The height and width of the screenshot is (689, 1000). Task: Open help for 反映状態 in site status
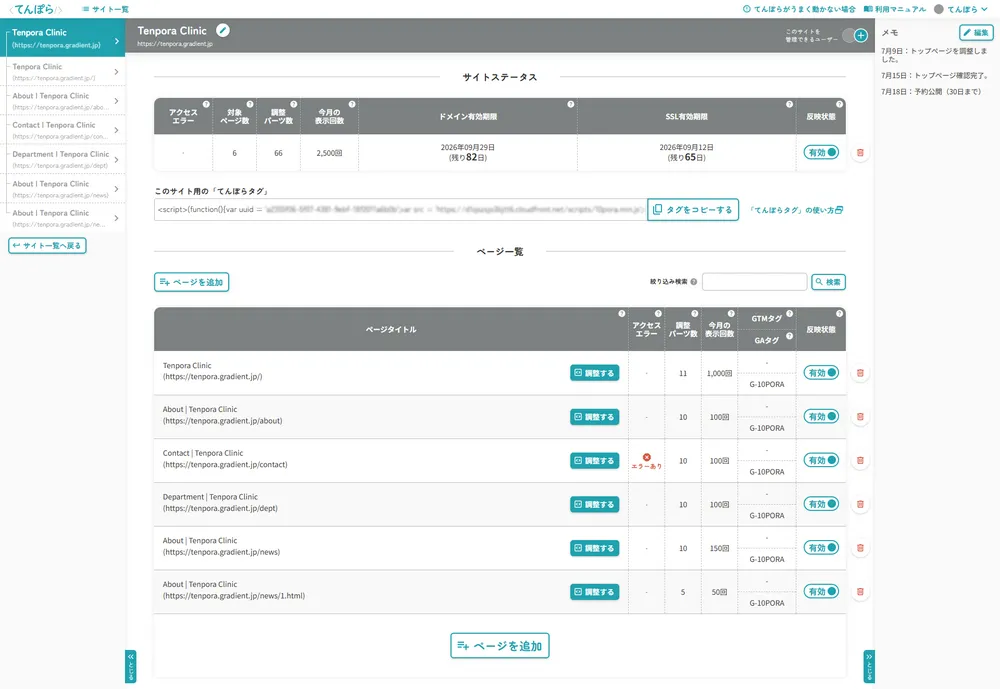point(839,104)
